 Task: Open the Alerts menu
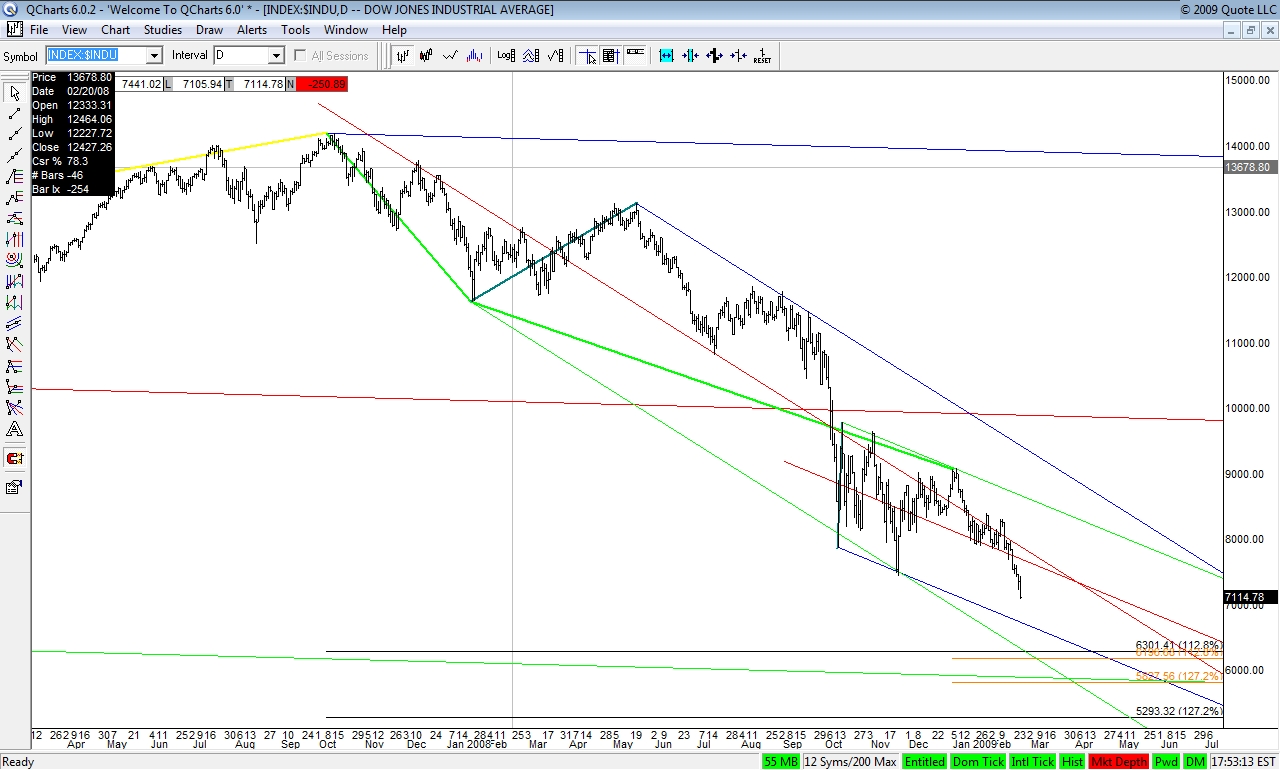(x=252, y=30)
